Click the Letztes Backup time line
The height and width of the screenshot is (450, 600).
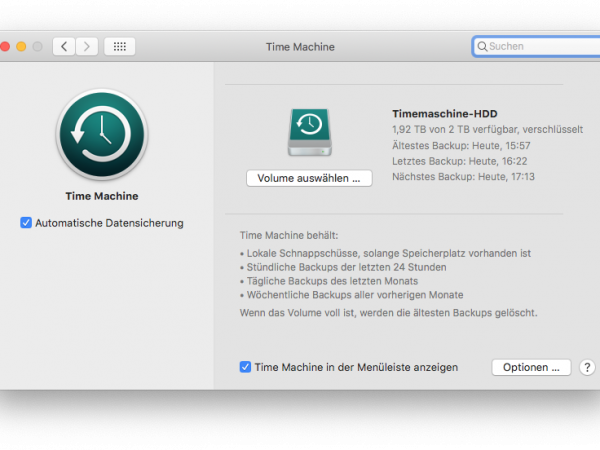point(460,161)
